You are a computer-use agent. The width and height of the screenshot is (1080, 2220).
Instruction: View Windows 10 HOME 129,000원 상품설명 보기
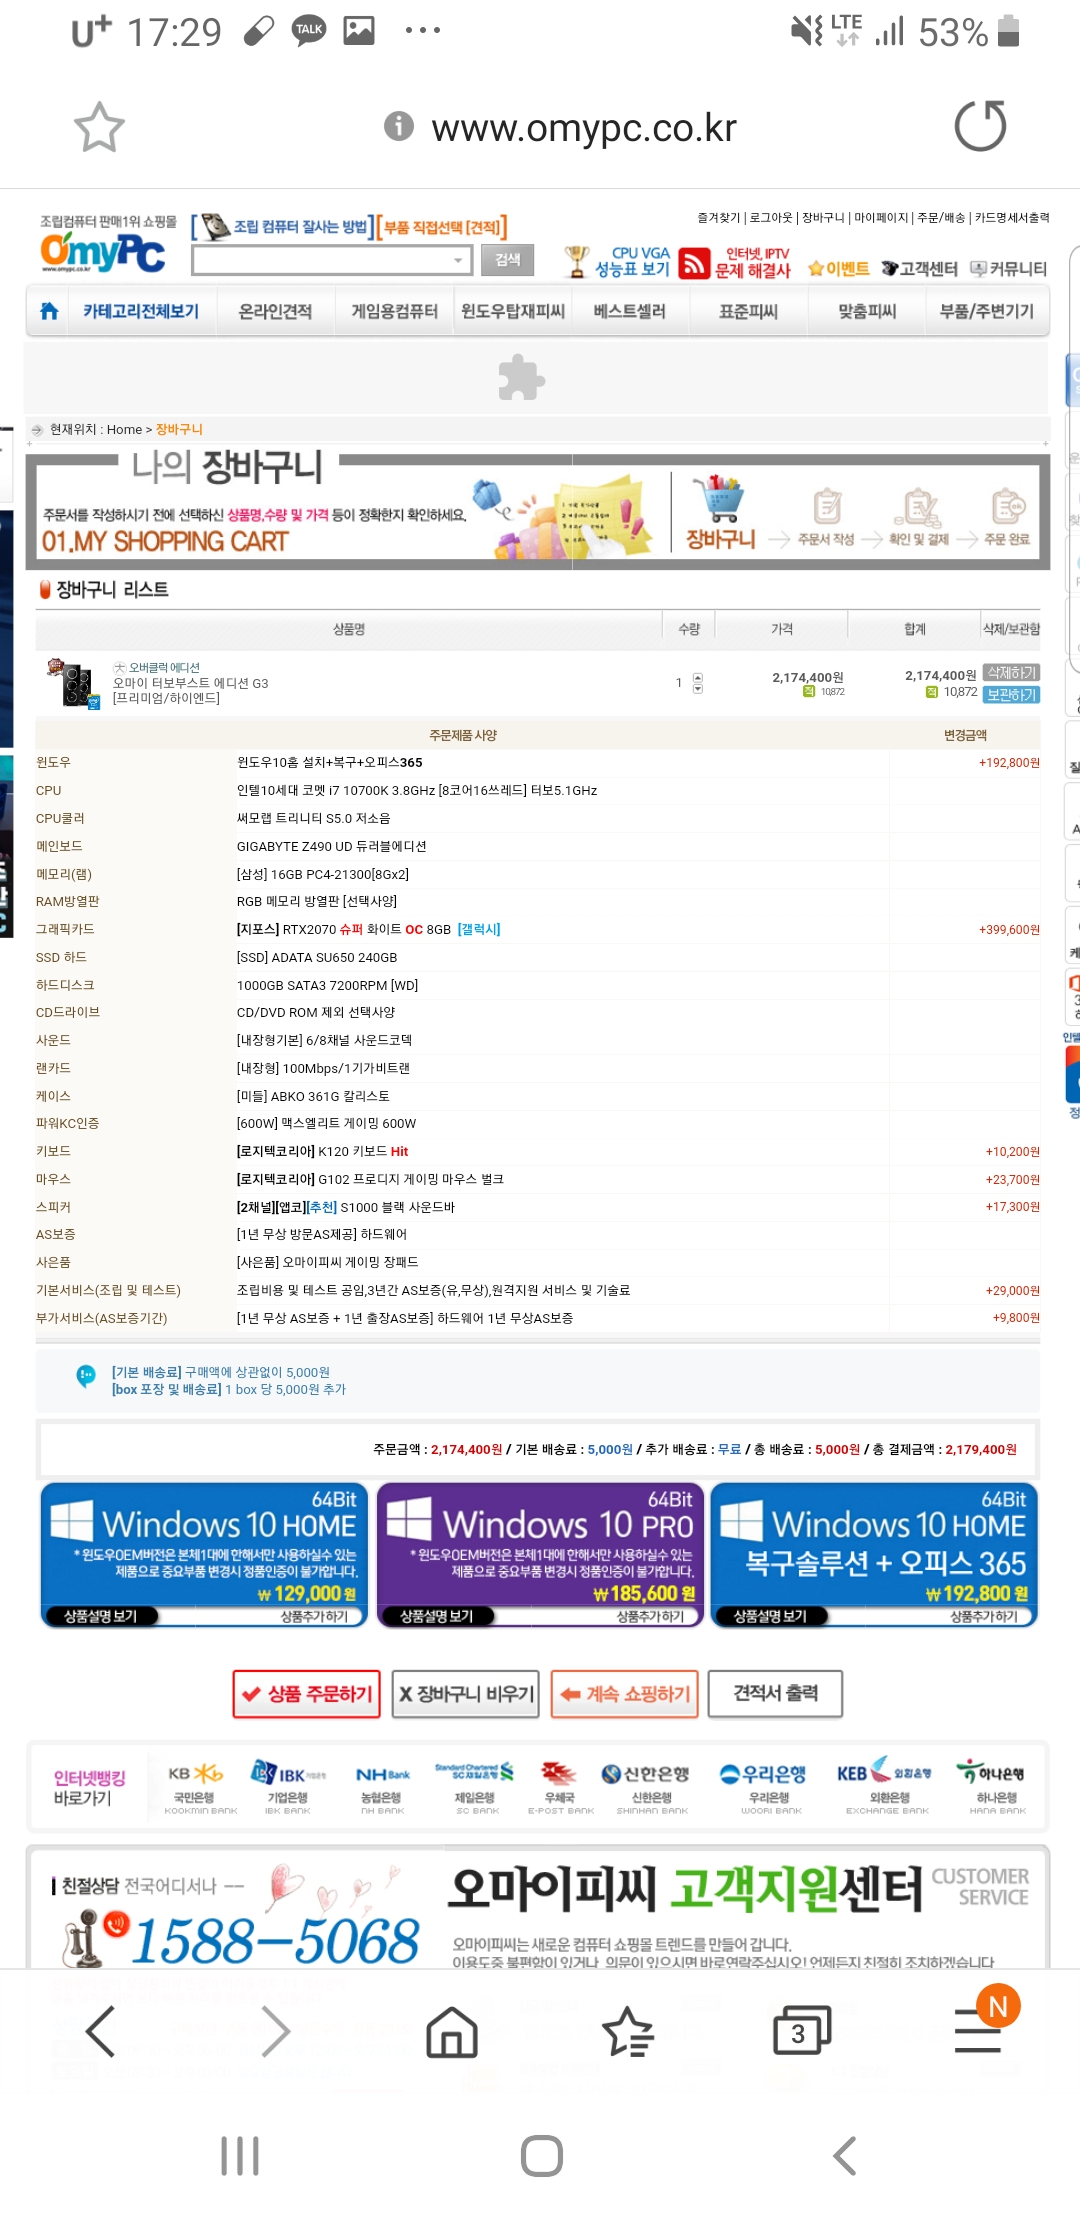101,1616
